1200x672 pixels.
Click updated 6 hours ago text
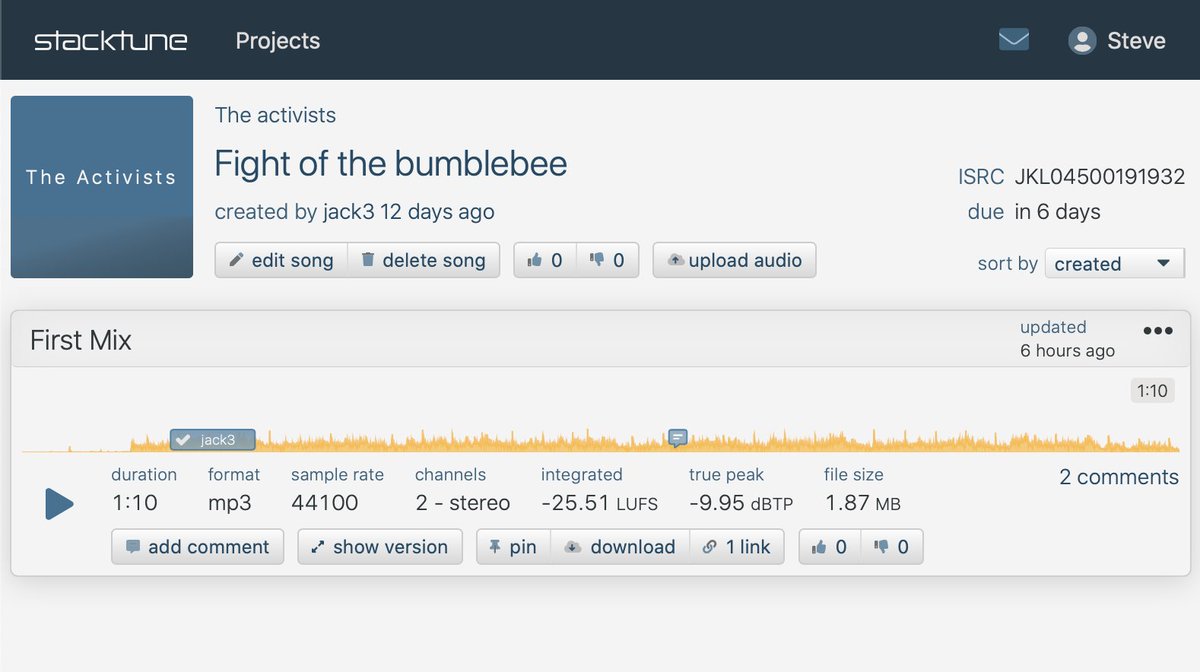tap(1067, 339)
